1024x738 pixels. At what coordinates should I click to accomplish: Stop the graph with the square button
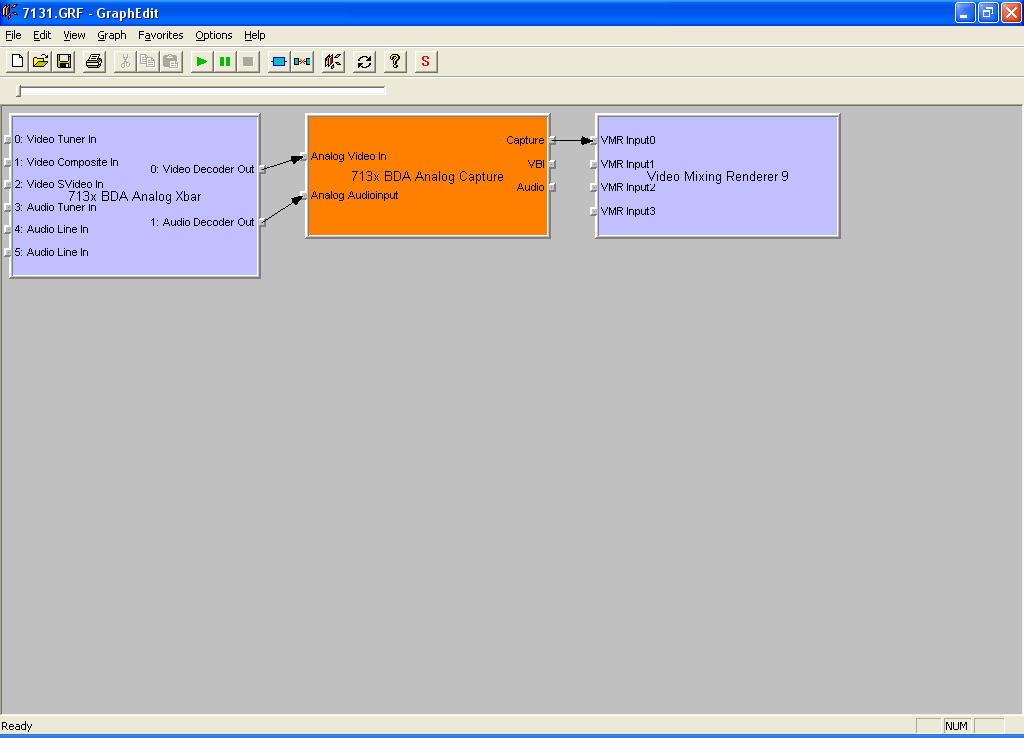pos(248,61)
